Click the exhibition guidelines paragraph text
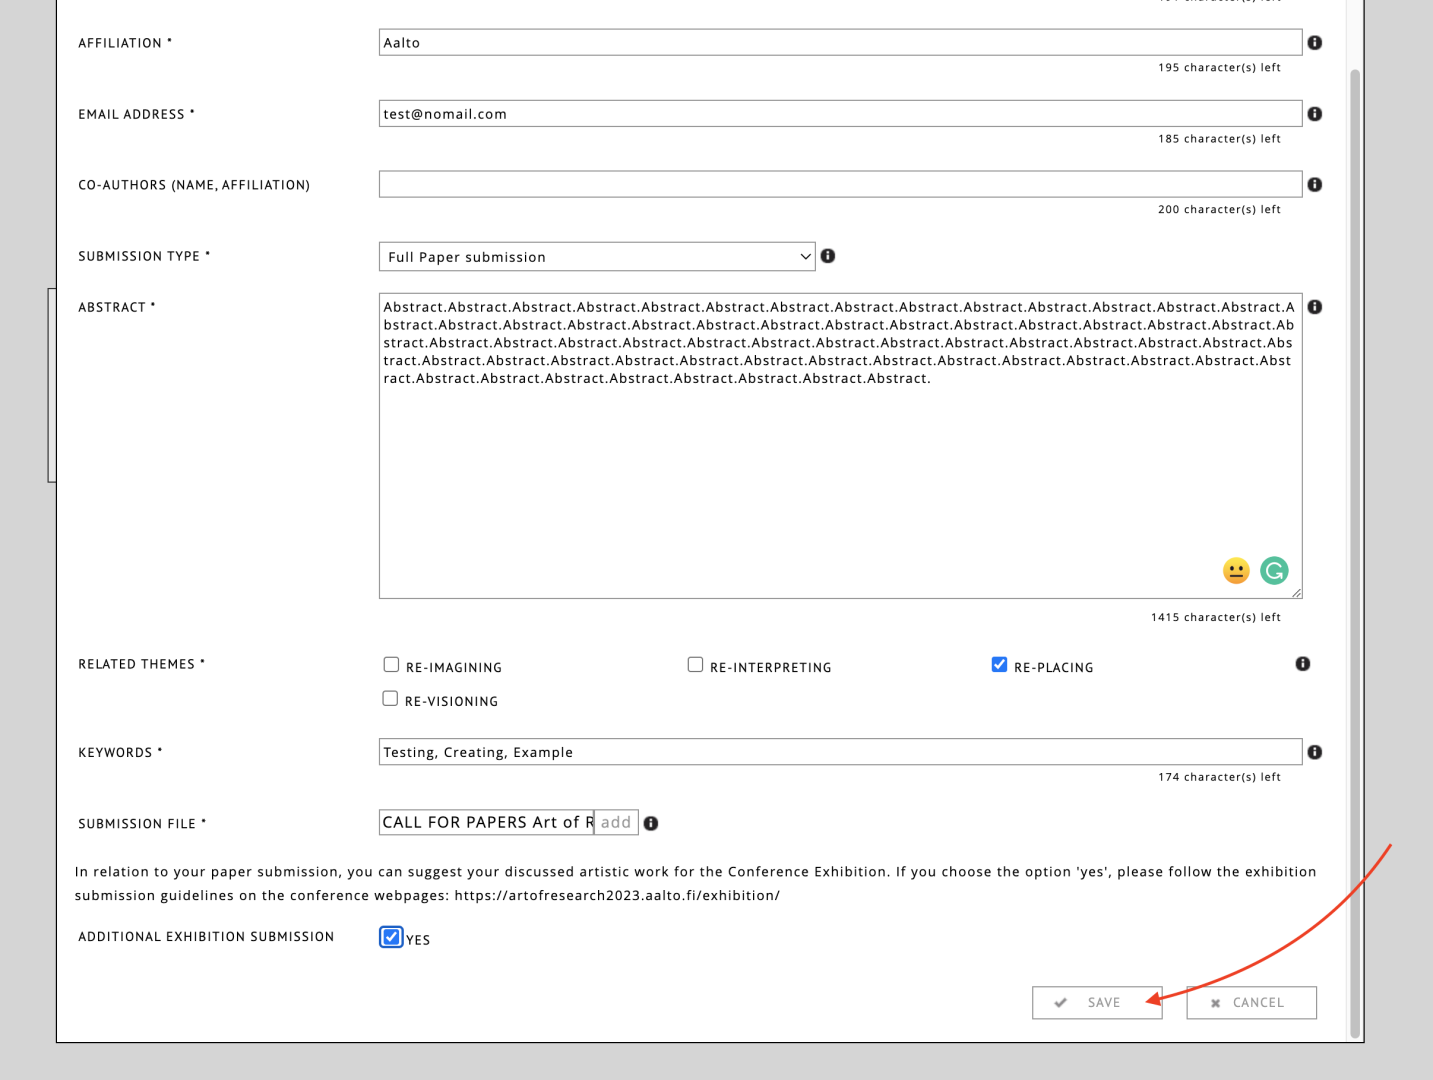 [x=695, y=884]
